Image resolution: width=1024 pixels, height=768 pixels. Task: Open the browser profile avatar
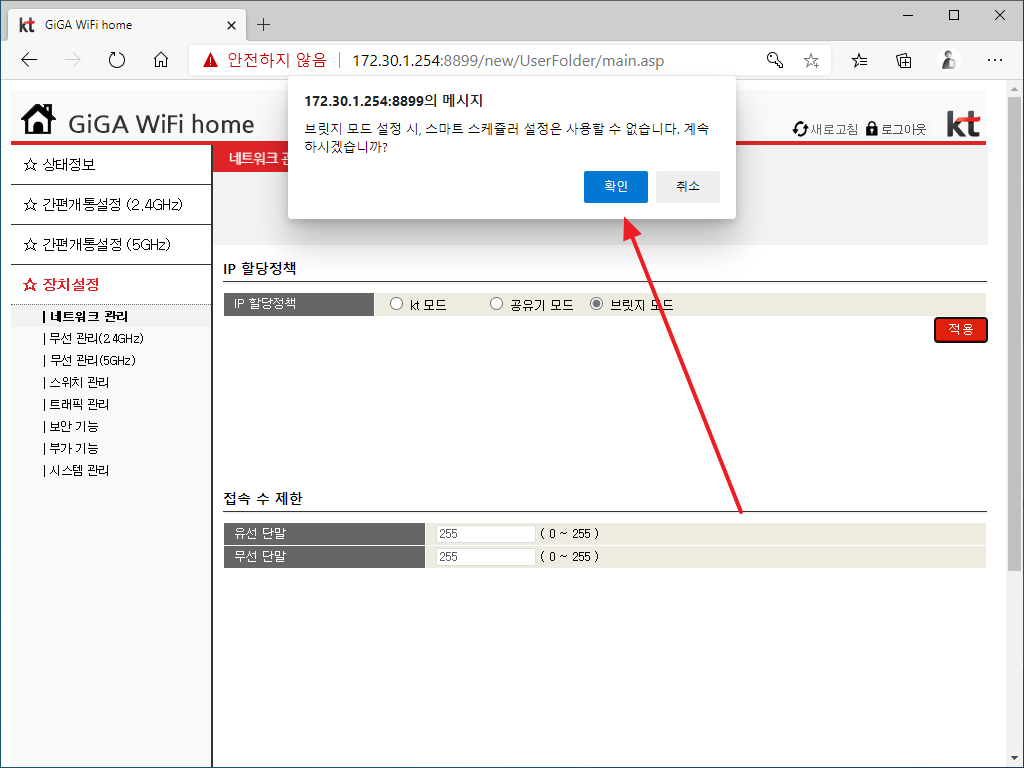[948, 61]
